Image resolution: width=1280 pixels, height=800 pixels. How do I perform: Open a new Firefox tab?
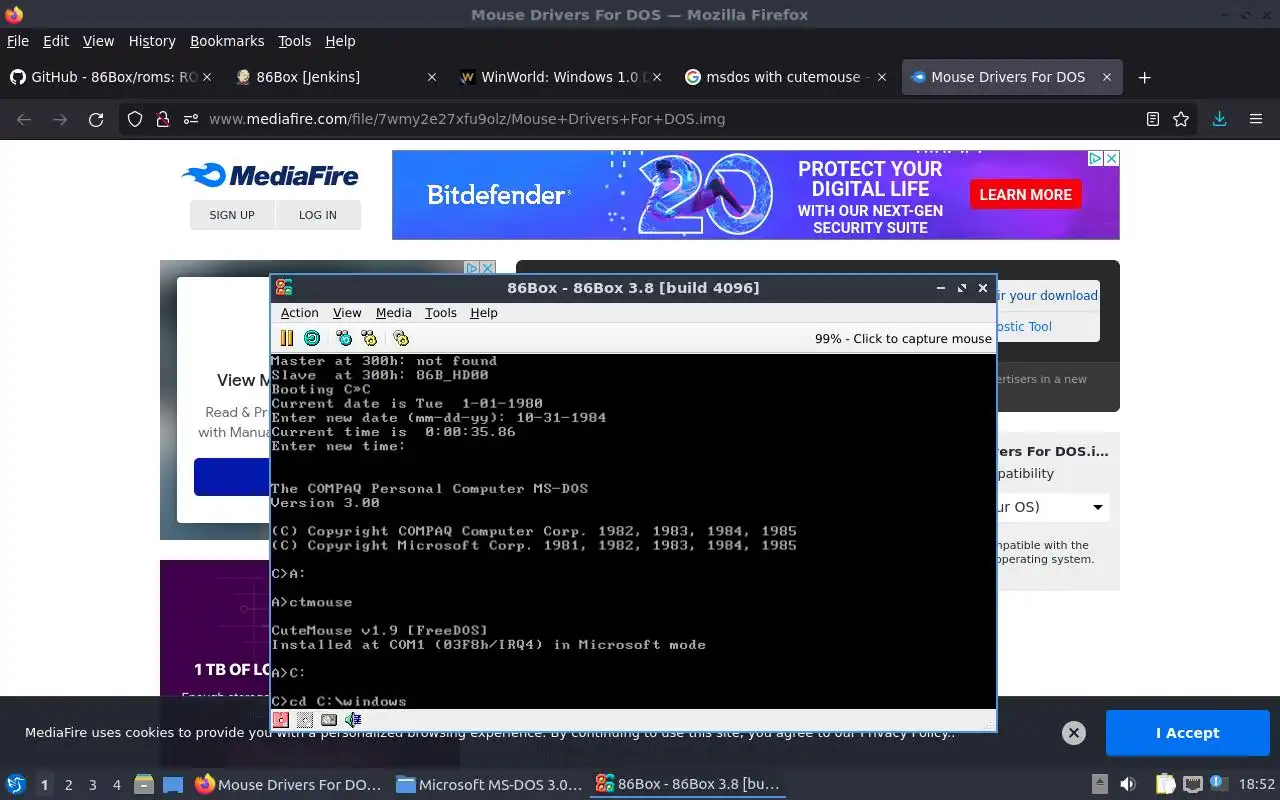click(1145, 77)
